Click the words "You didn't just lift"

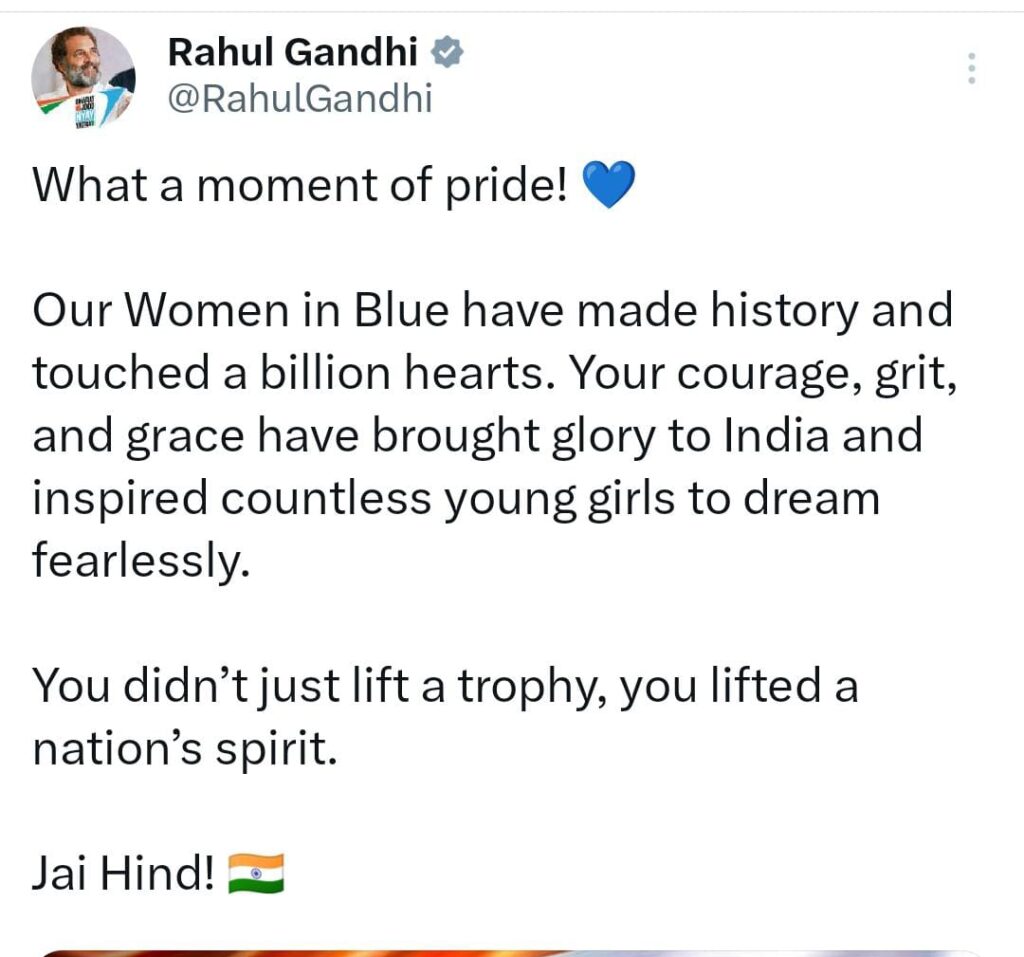coord(201,688)
